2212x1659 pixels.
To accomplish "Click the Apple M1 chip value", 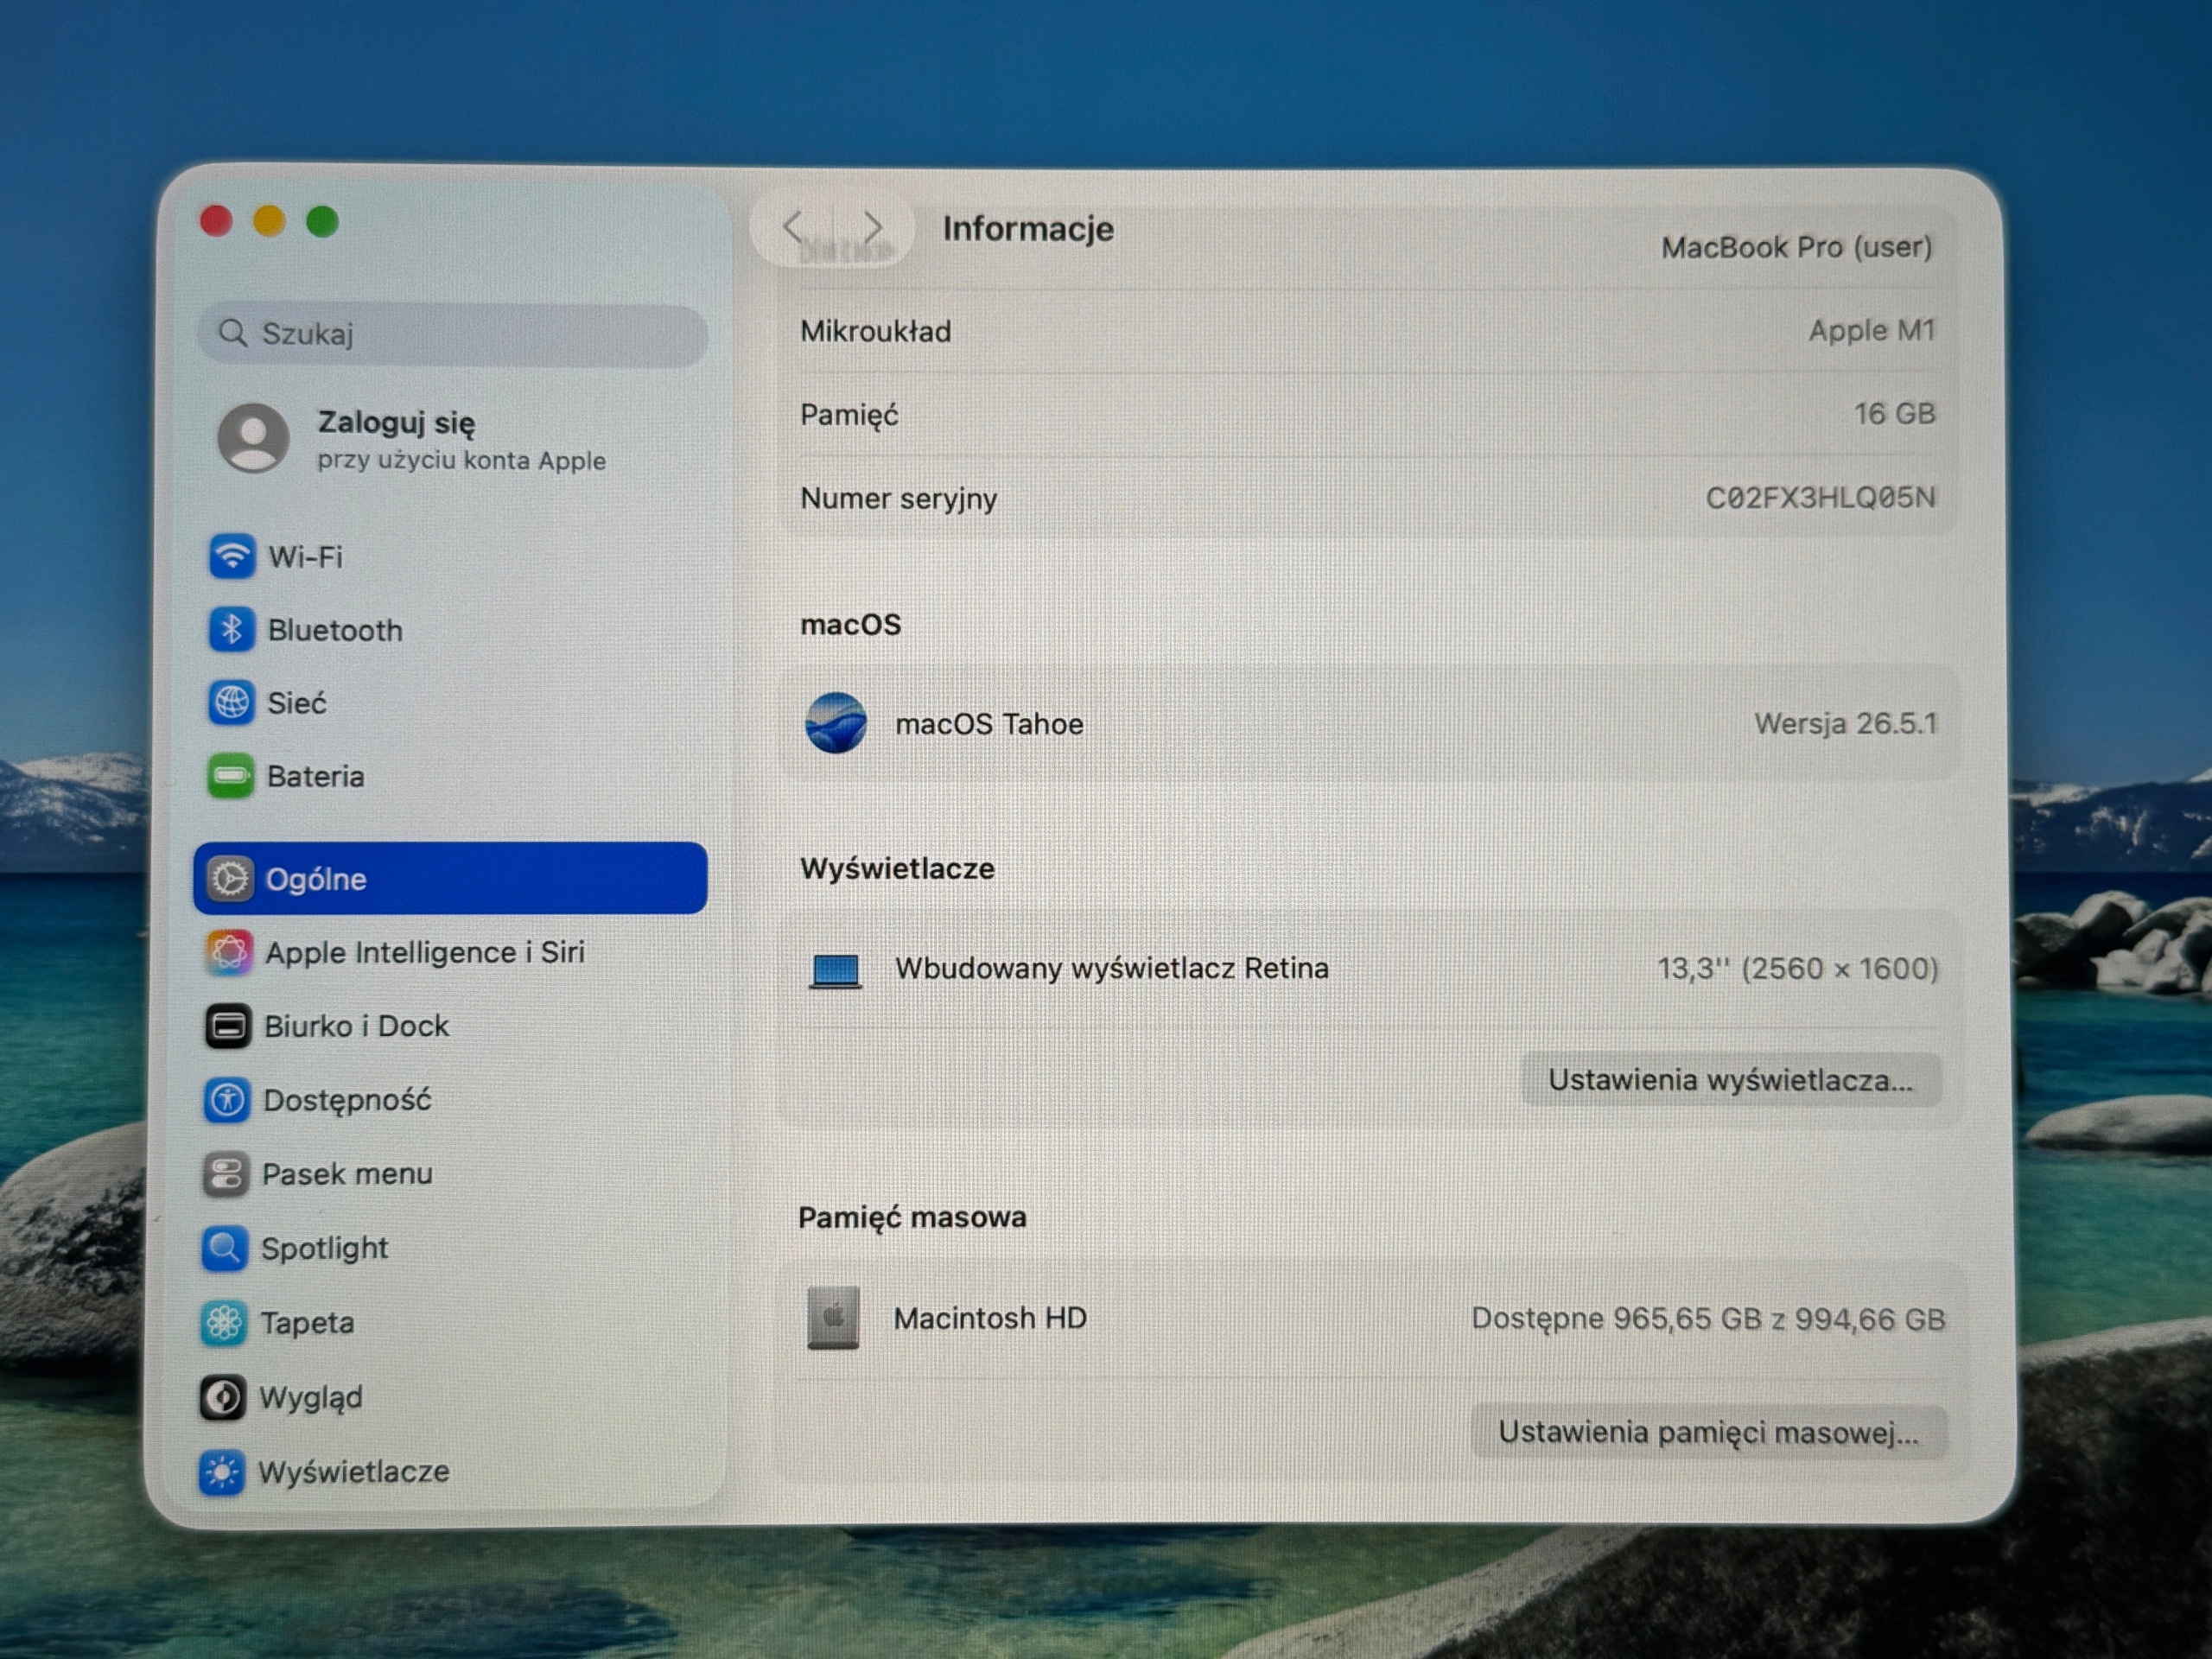I will (1872, 330).
